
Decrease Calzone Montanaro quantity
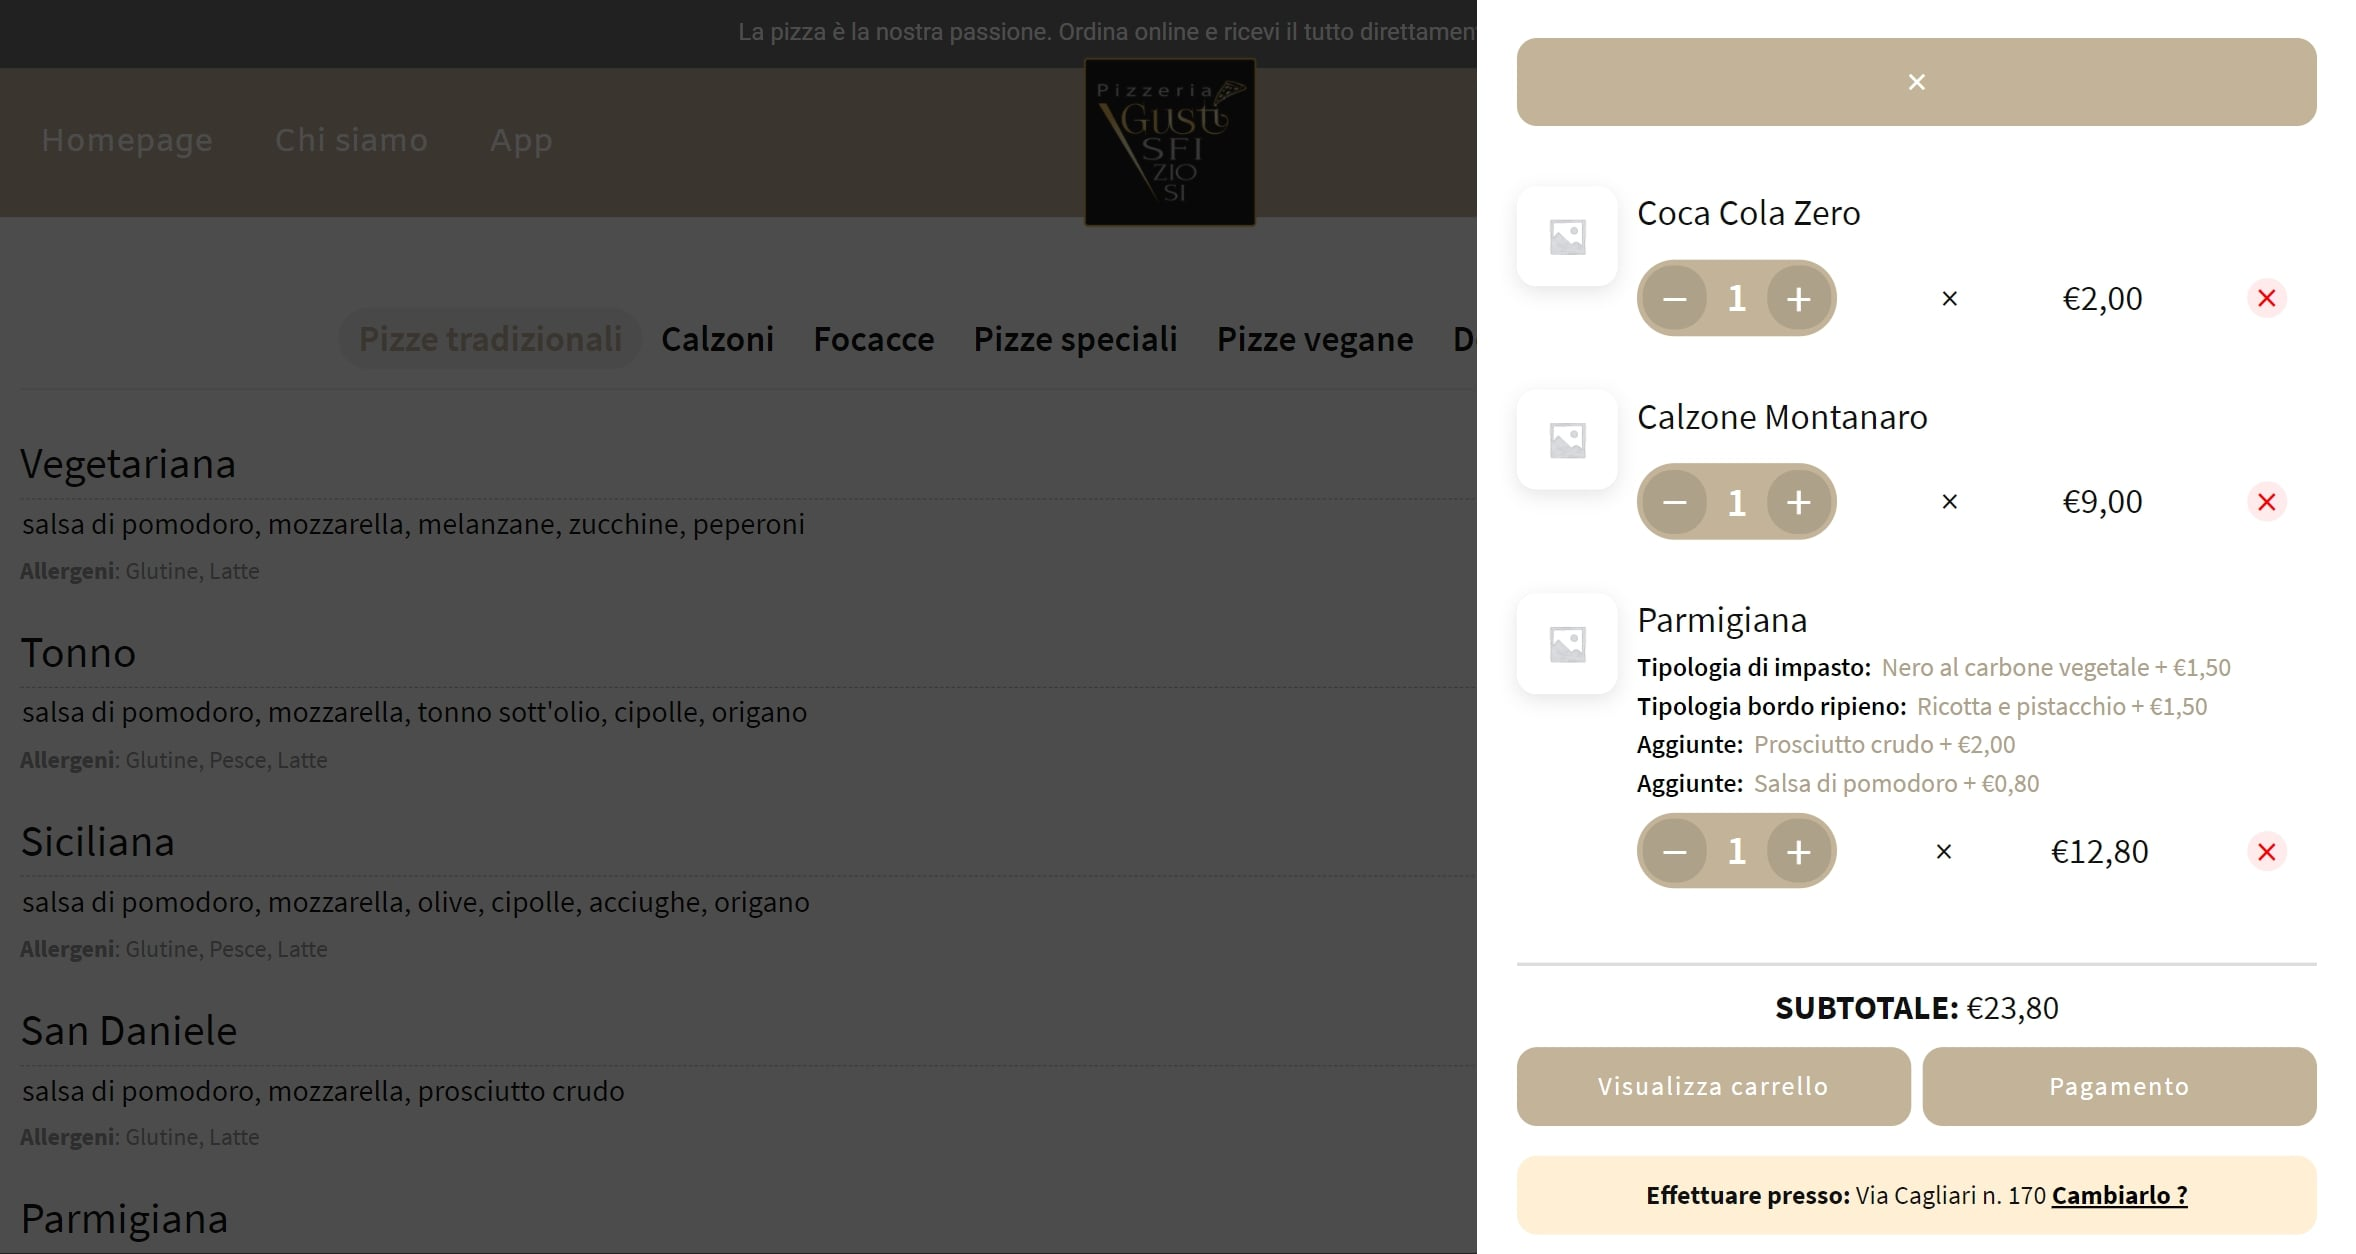coord(1675,502)
